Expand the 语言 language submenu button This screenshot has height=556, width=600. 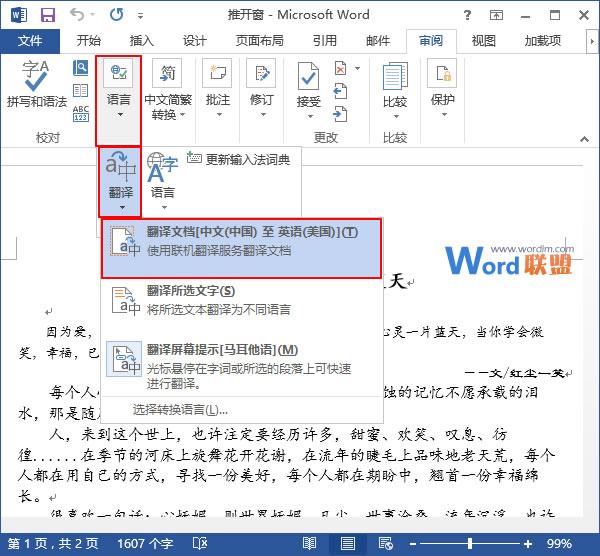coord(163,181)
